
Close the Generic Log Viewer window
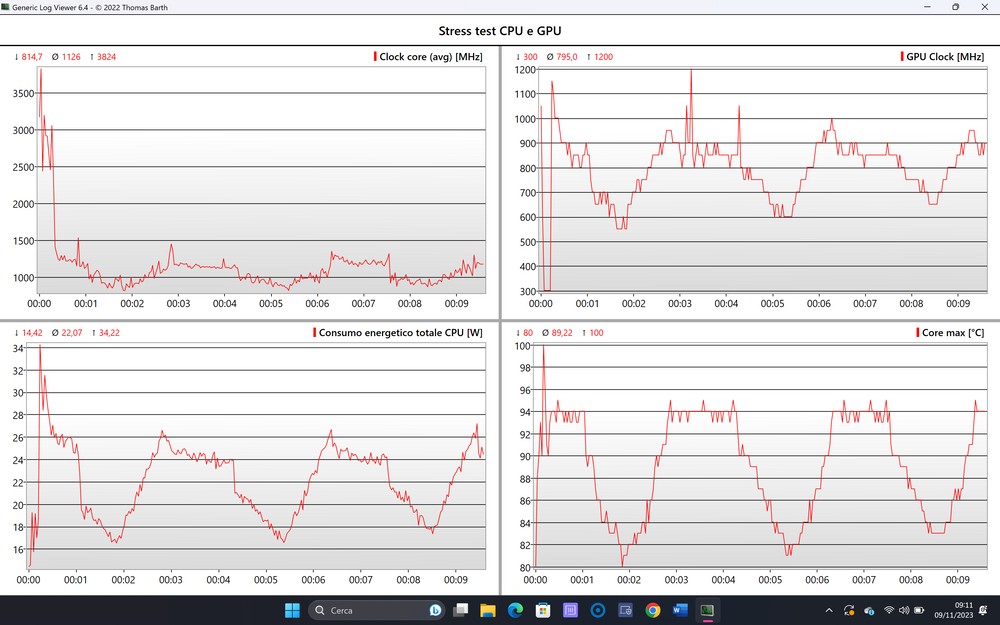coord(985,7)
